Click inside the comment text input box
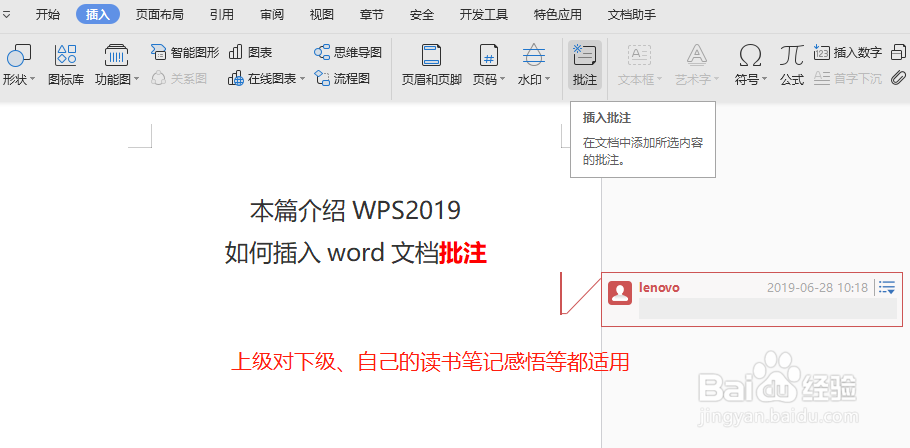910x448 pixels. point(768,309)
